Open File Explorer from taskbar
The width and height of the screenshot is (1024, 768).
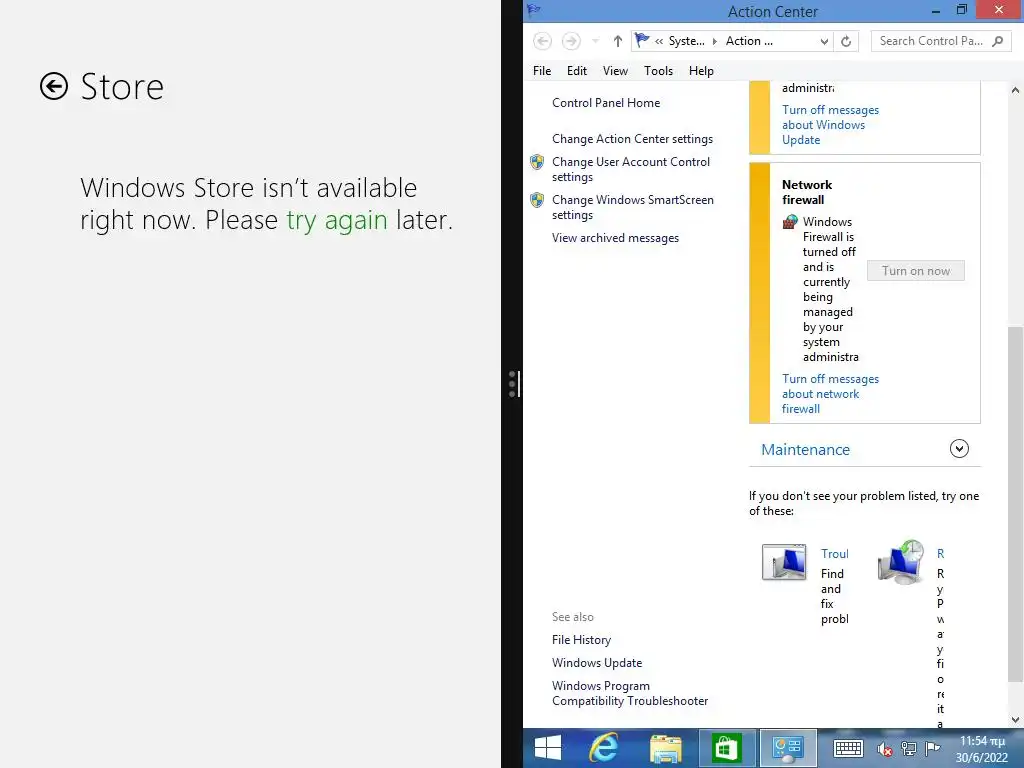coord(665,748)
